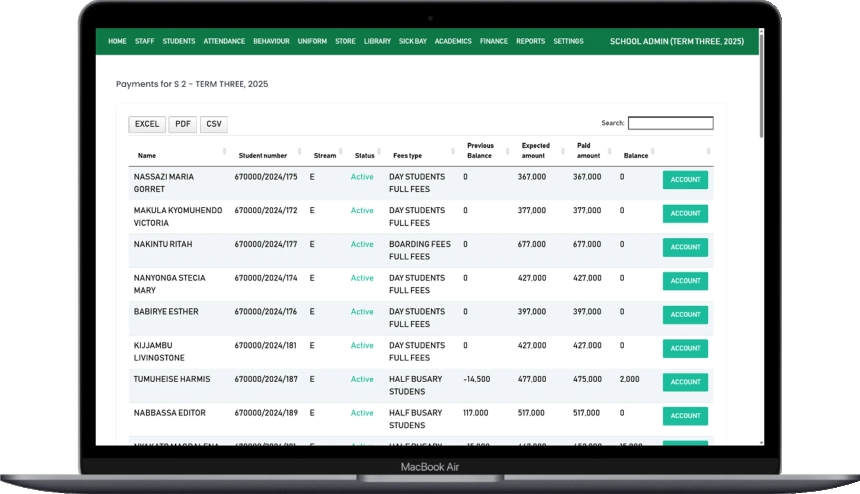Screen dimensions: 860x494
Task: Click Active status of NAKINTU RITAH
Action: pyautogui.click(x=362, y=244)
